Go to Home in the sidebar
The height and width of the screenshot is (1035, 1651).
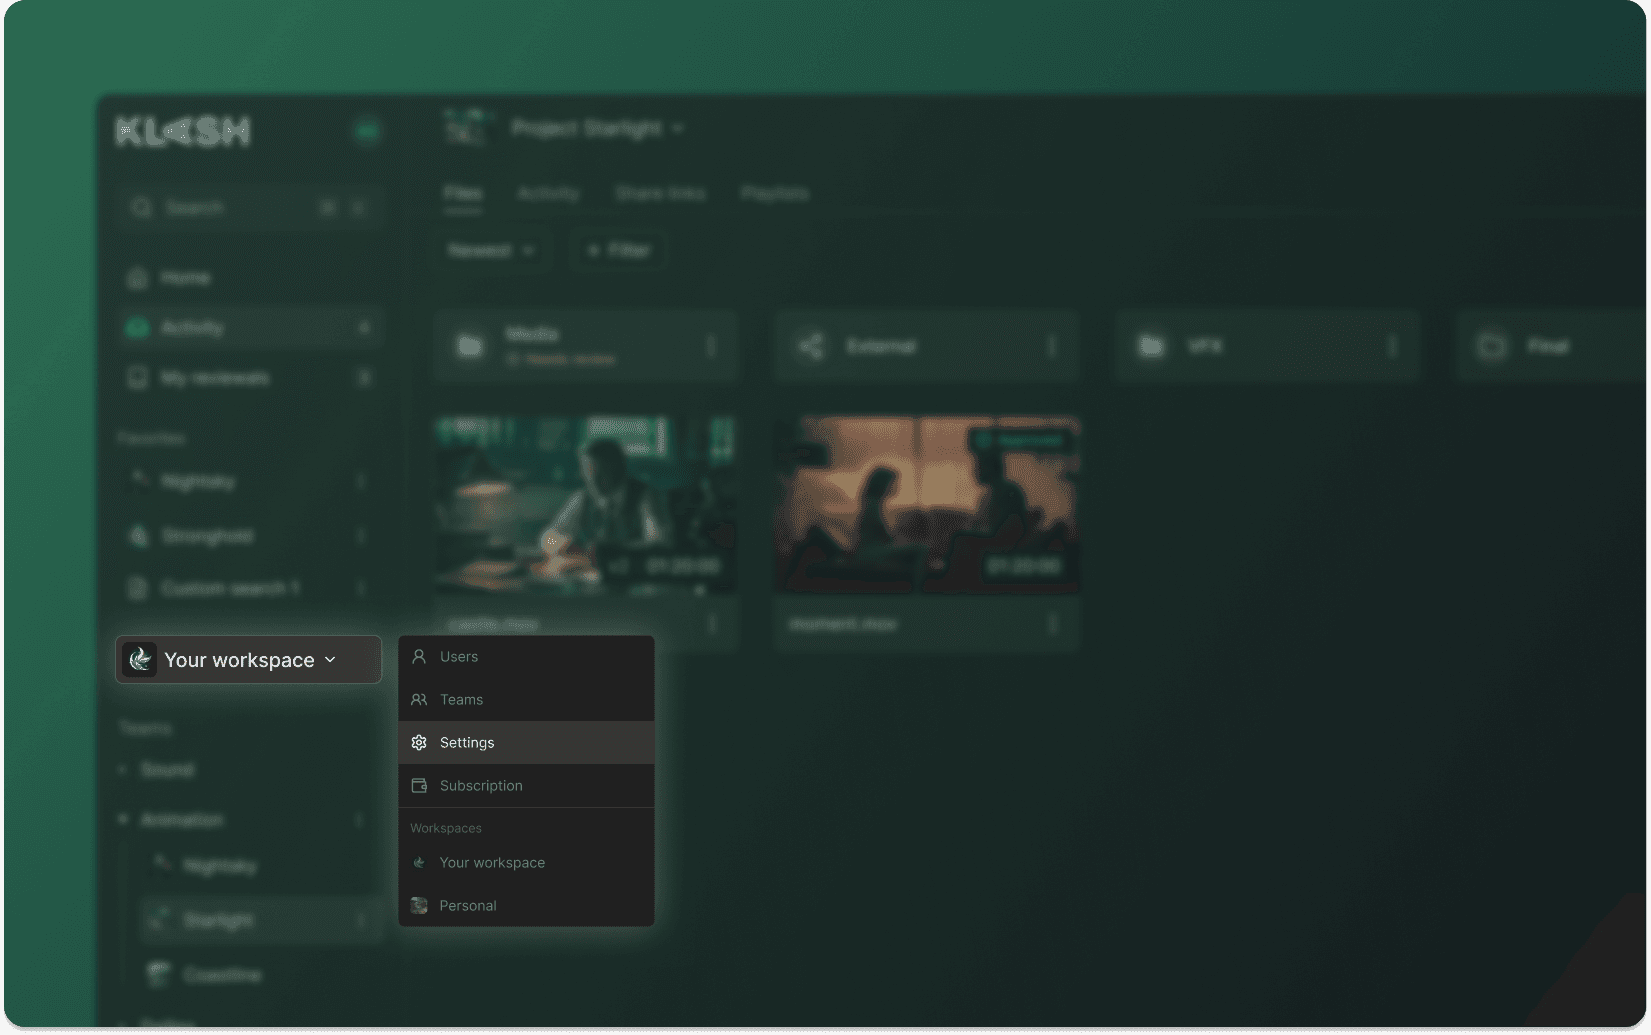click(x=248, y=278)
